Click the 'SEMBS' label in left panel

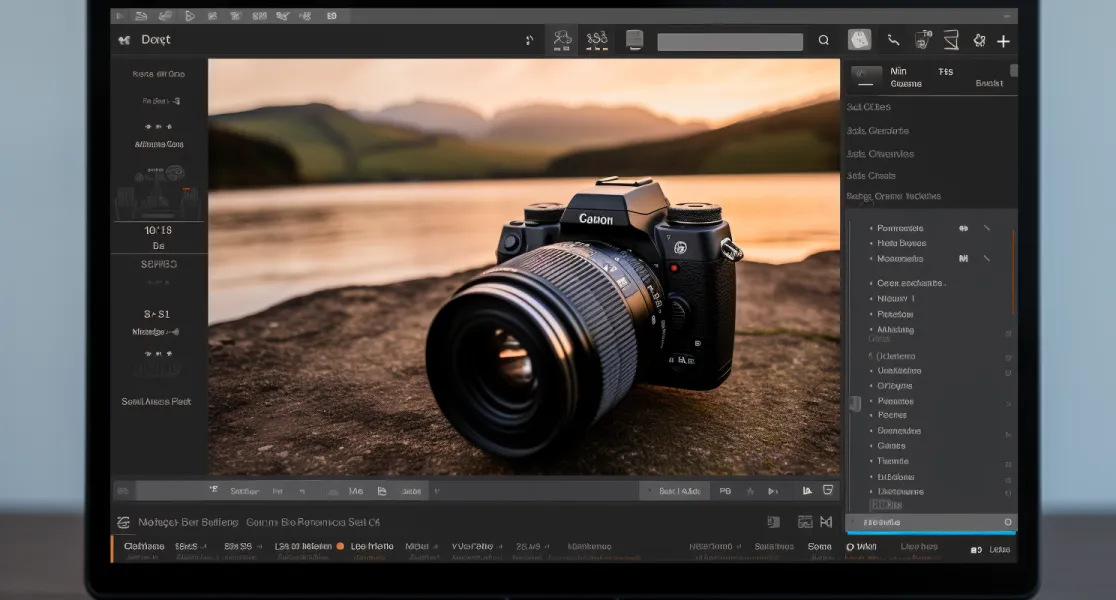click(x=159, y=264)
